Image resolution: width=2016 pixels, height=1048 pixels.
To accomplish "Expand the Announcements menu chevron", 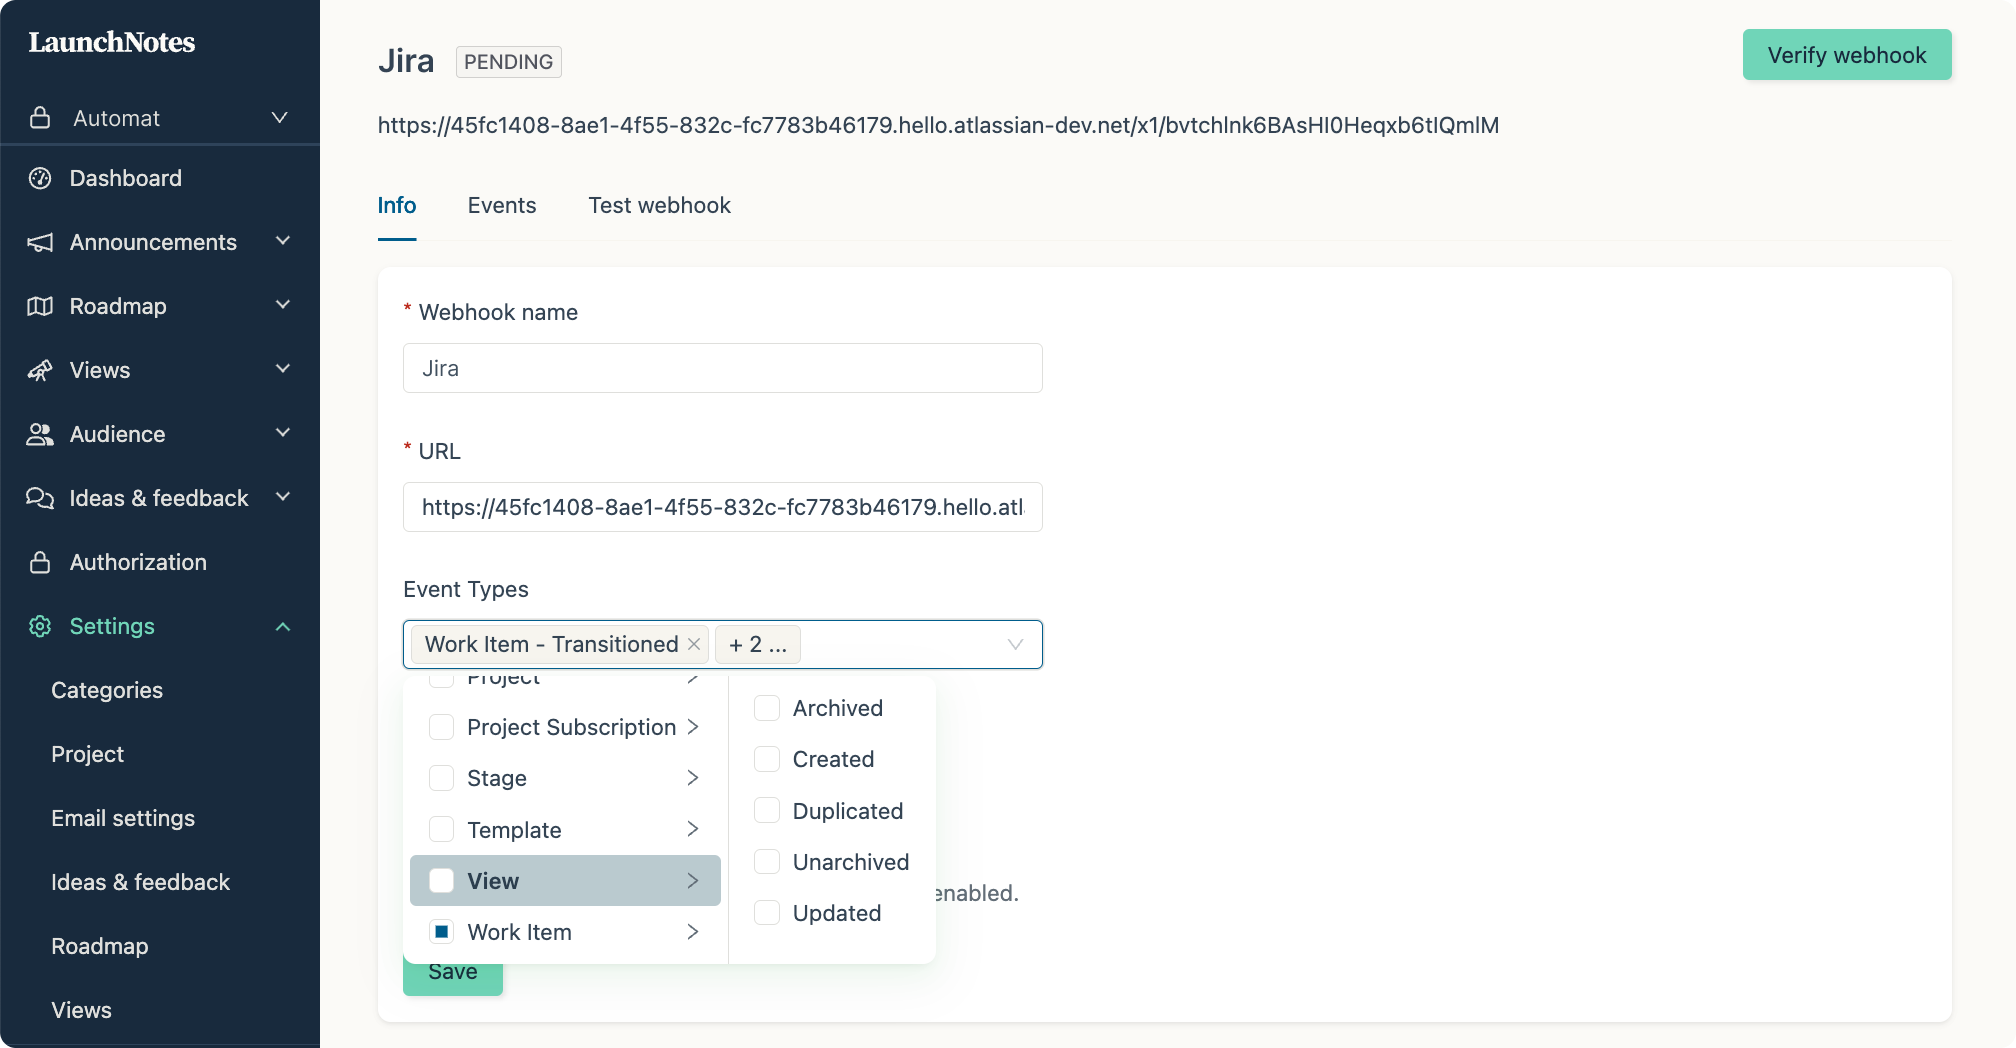I will pos(283,241).
